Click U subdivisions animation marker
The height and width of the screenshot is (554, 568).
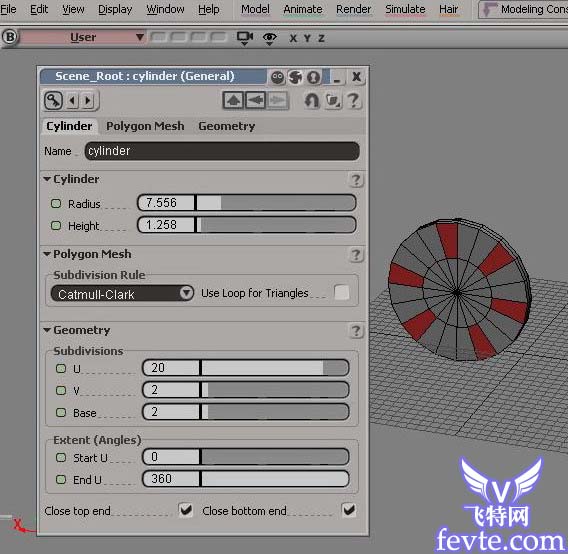(61, 368)
